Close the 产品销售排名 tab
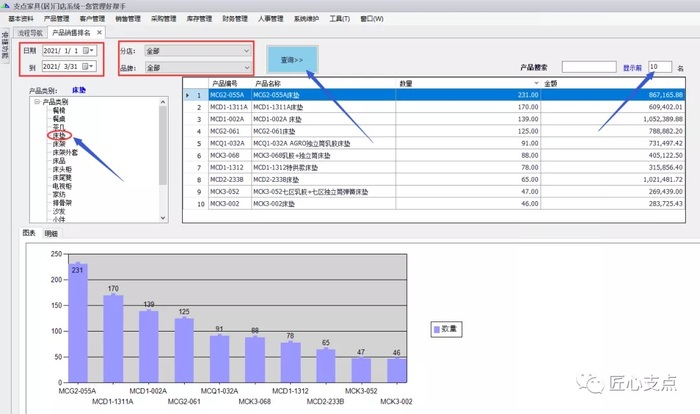The width and height of the screenshot is (700, 414). [100, 32]
